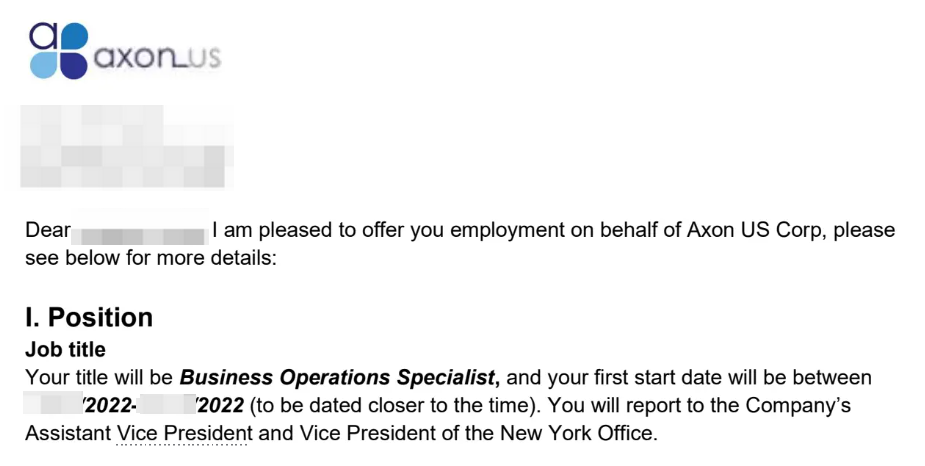
Task: Click the medium blue top-right logo petal
Action: click(74, 36)
